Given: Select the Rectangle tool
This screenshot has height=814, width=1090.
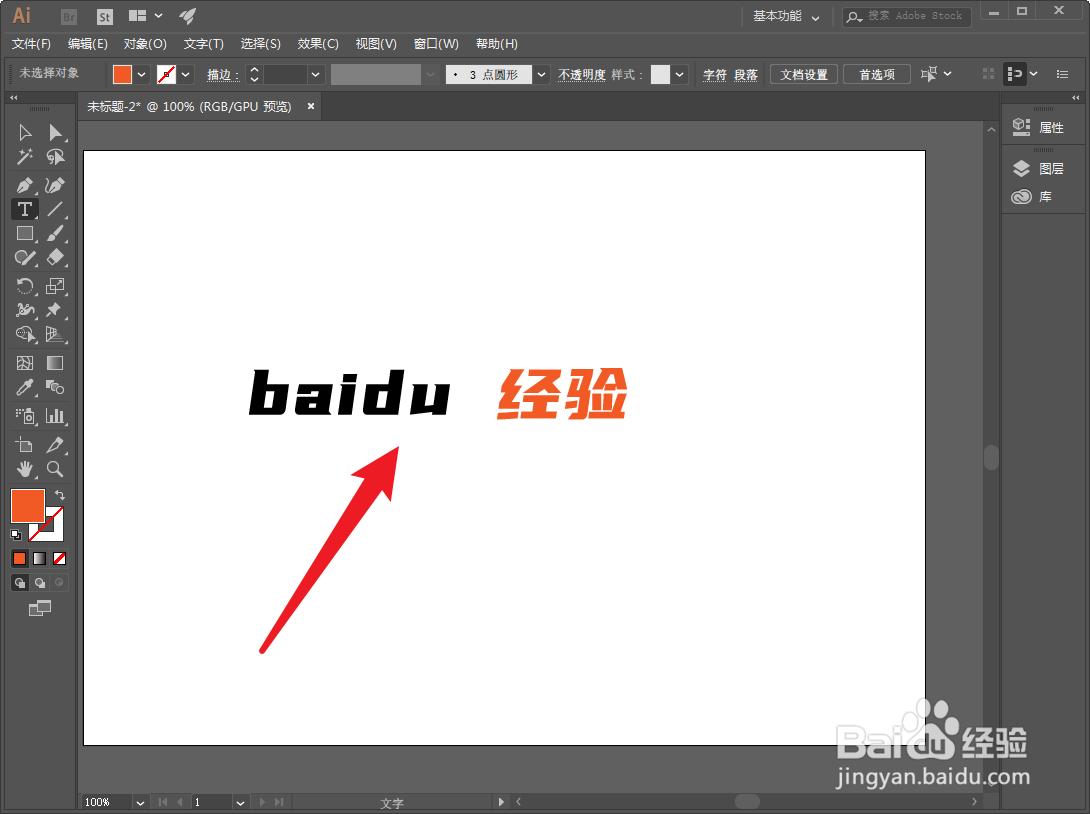Looking at the screenshot, I should point(25,234).
